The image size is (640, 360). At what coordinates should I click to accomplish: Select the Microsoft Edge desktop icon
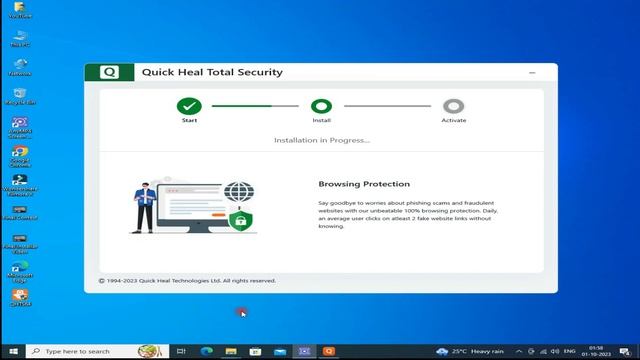point(20,272)
